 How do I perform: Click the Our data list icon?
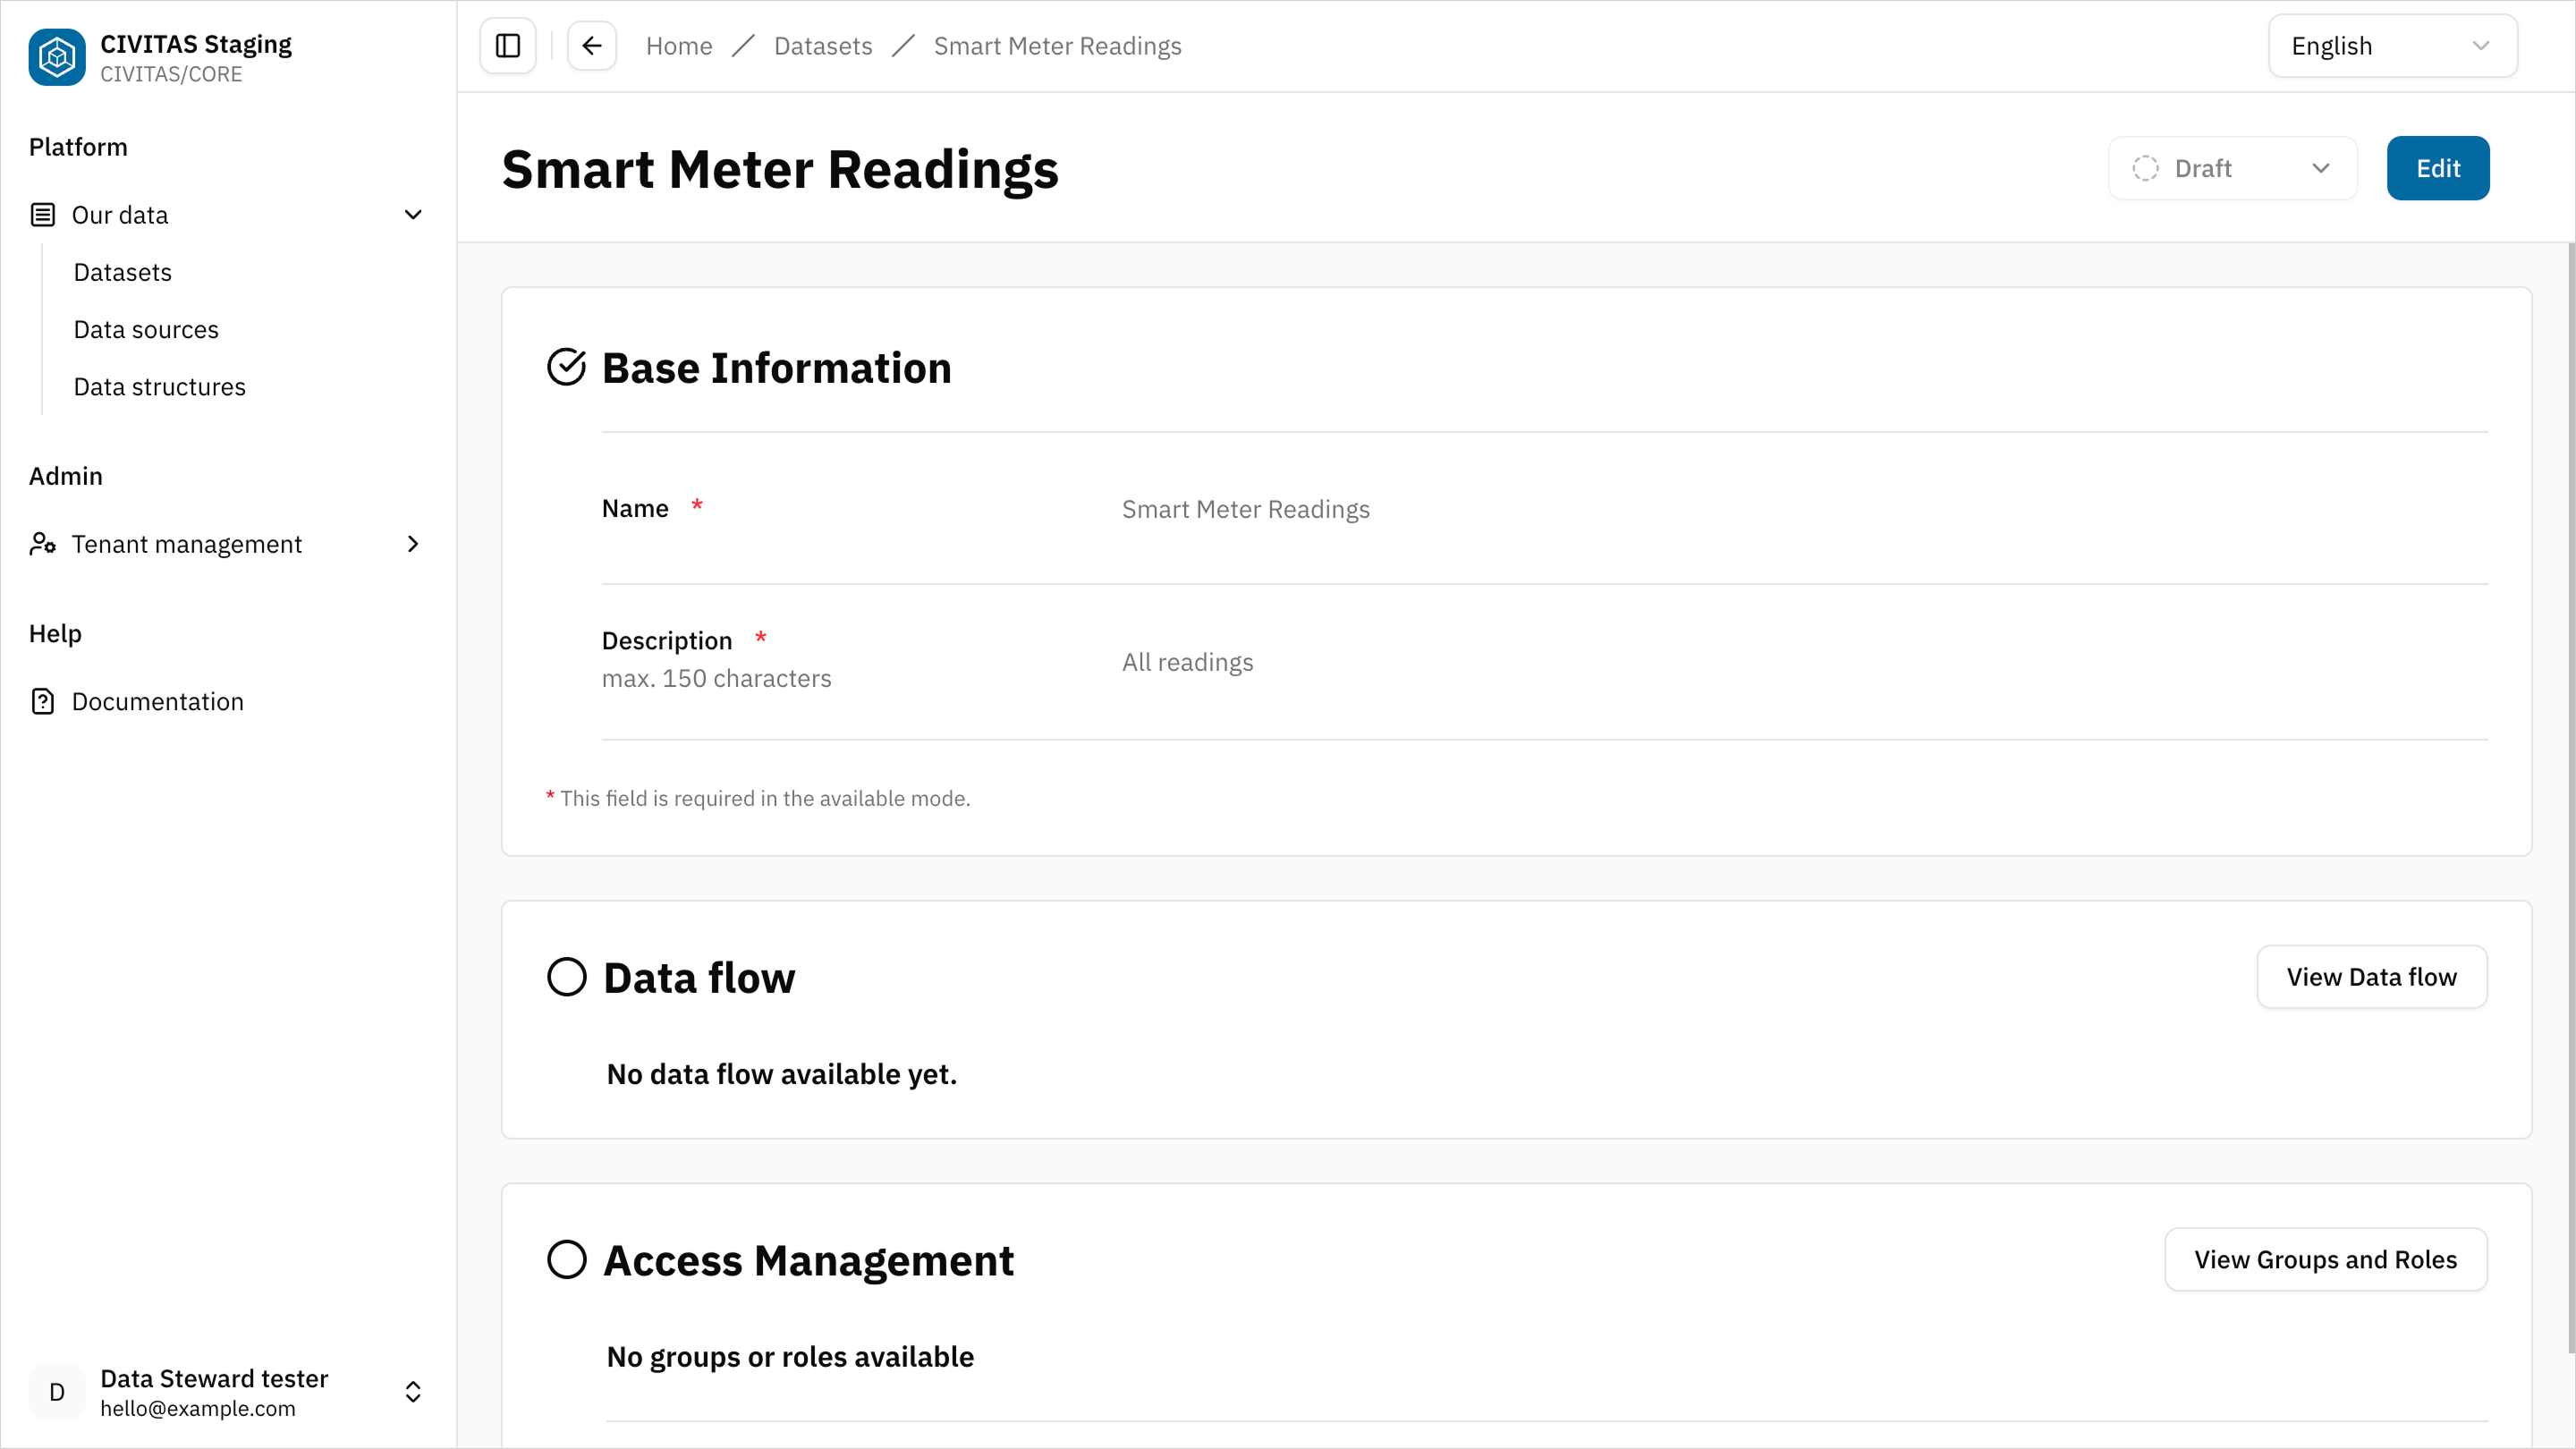tap(43, 214)
